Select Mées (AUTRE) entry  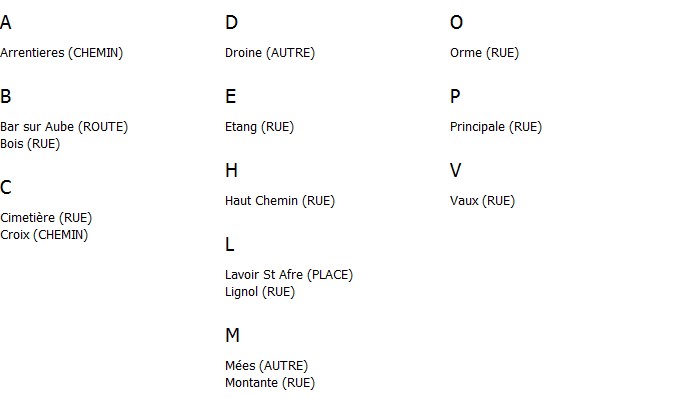pyautogui.click(x=266, y=366)
